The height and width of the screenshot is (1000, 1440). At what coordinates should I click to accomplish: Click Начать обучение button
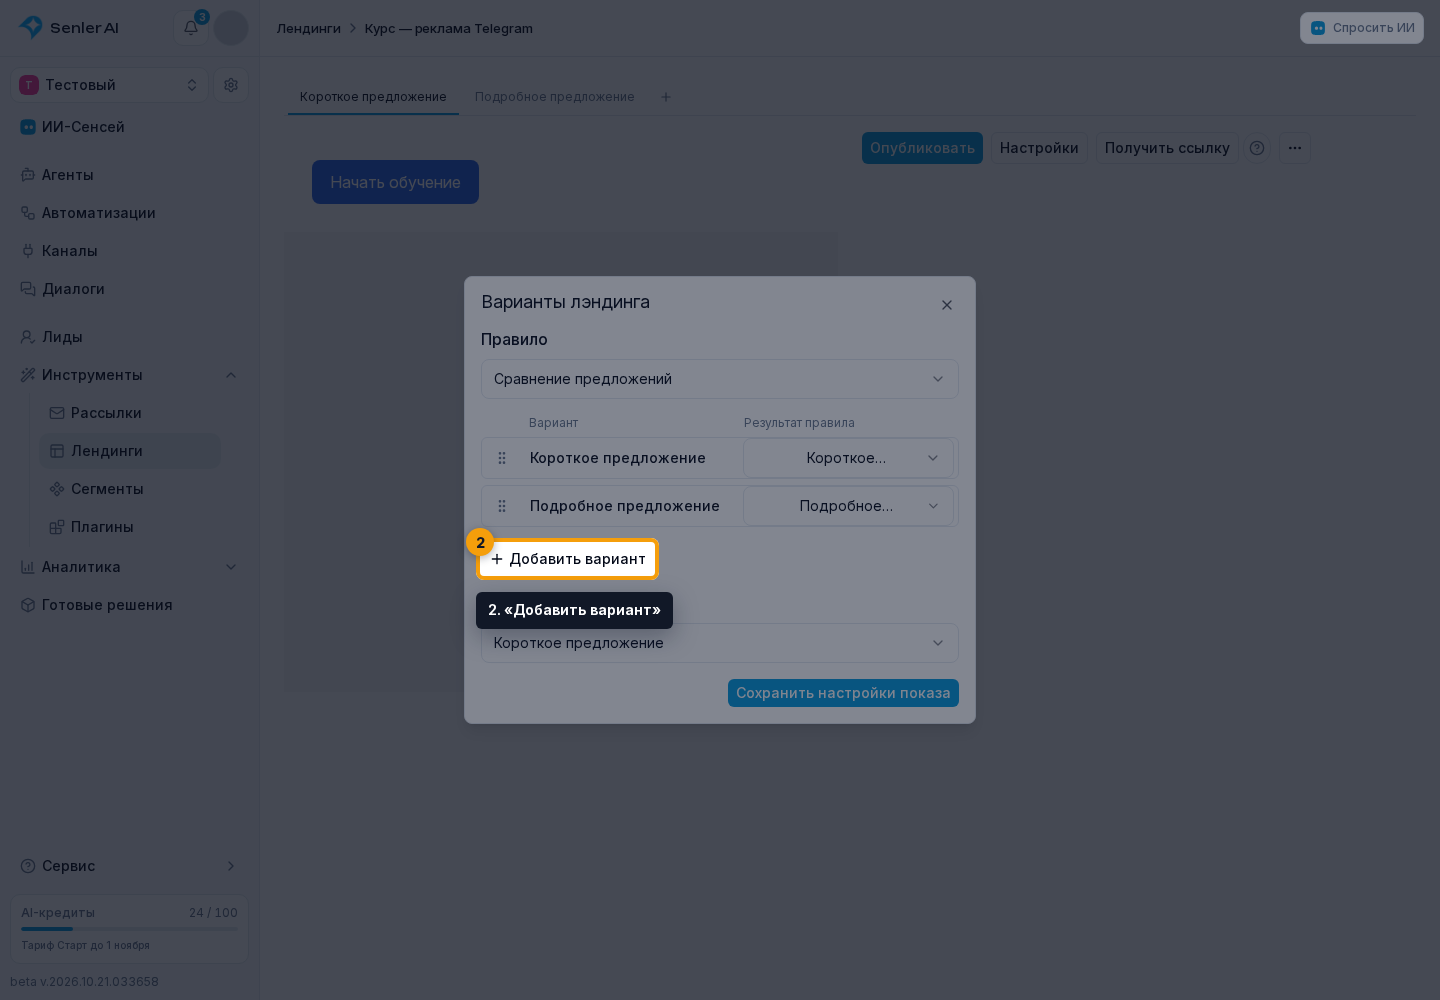(395, 182)
